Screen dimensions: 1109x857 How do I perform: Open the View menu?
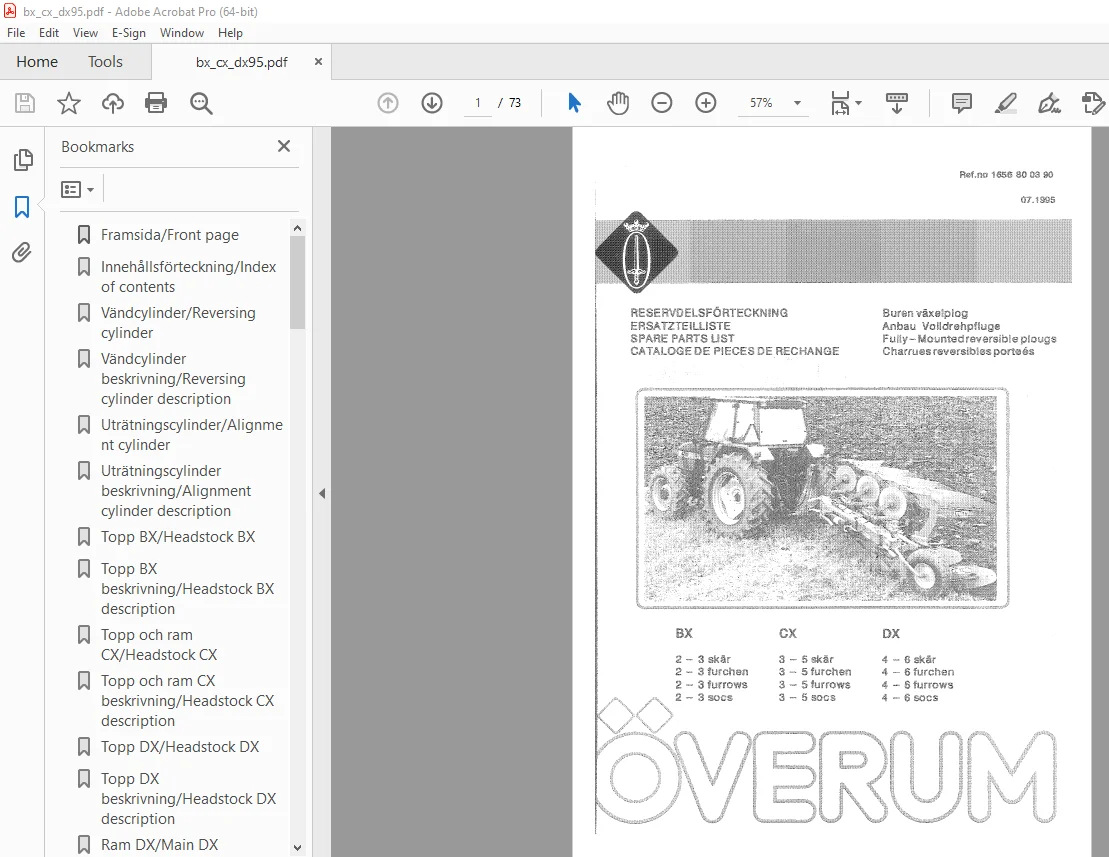(85, 33)
